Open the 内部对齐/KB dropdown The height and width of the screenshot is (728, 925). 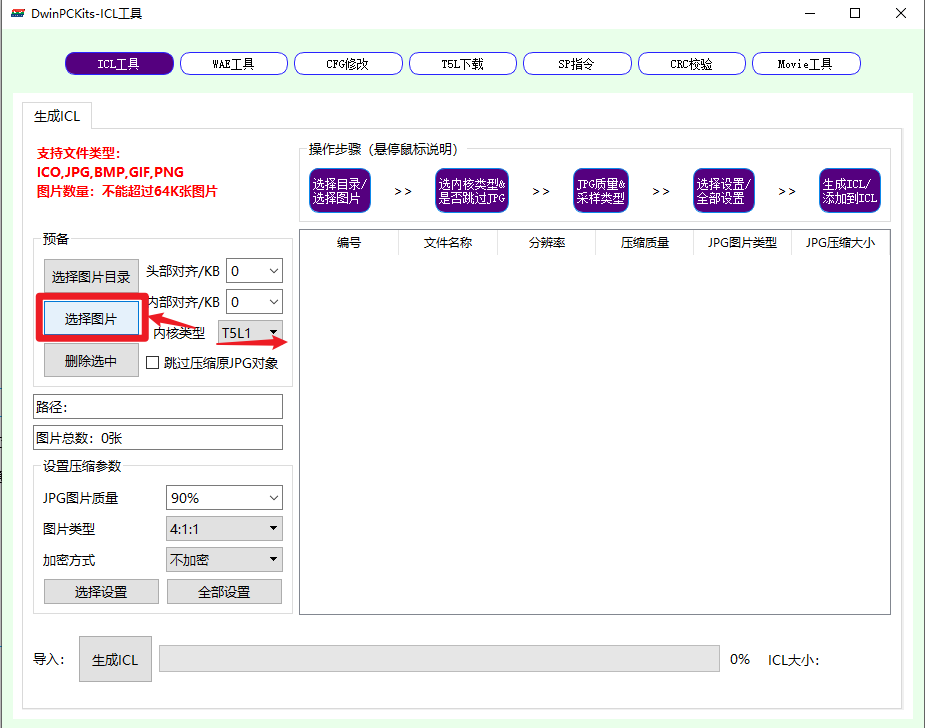pos(254,302)
